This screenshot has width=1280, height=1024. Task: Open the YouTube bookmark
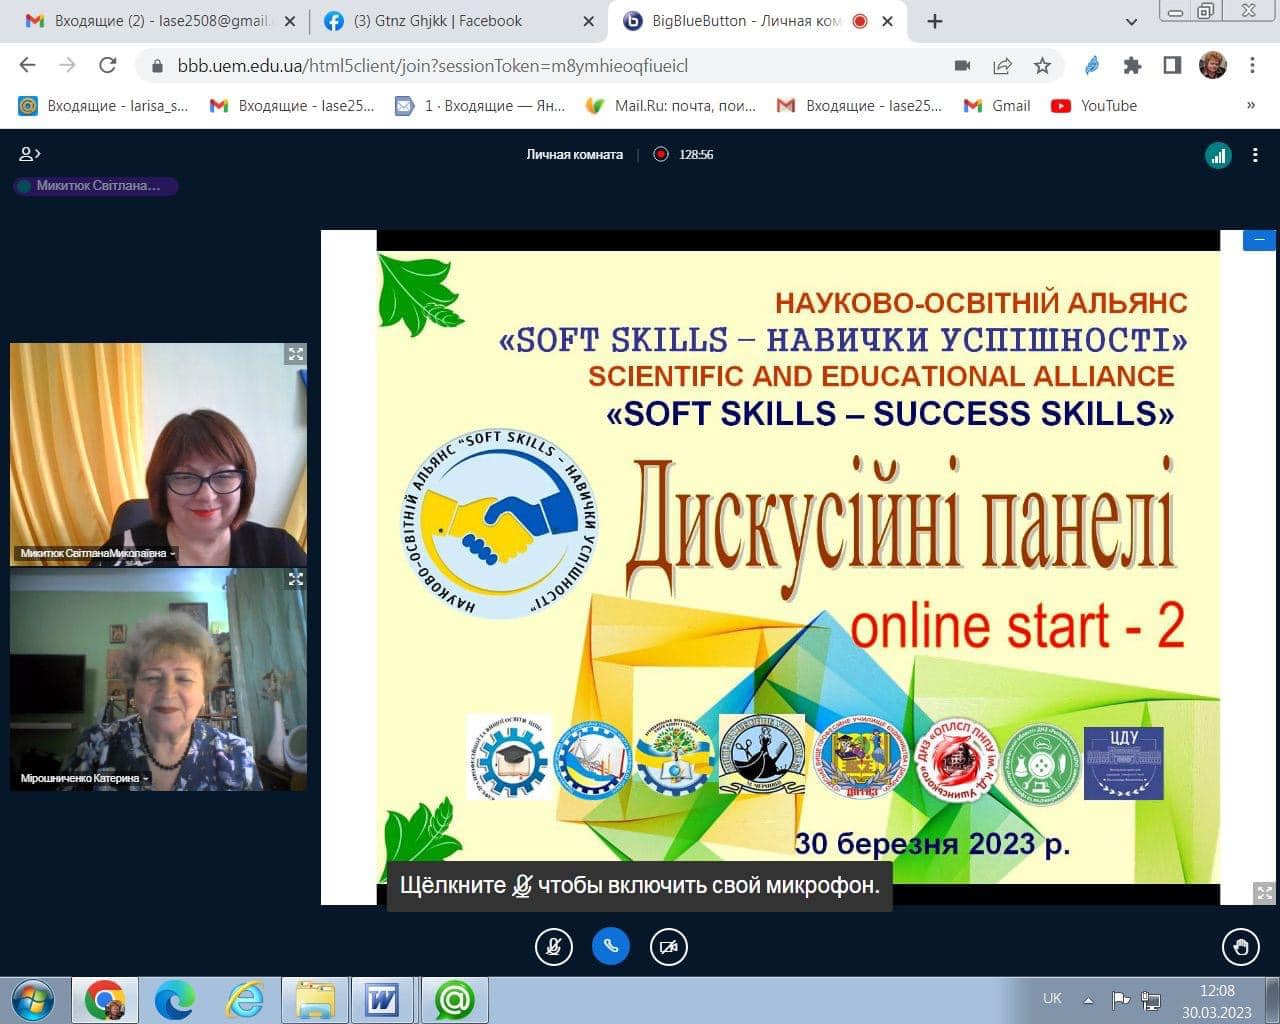(1094, 105)
